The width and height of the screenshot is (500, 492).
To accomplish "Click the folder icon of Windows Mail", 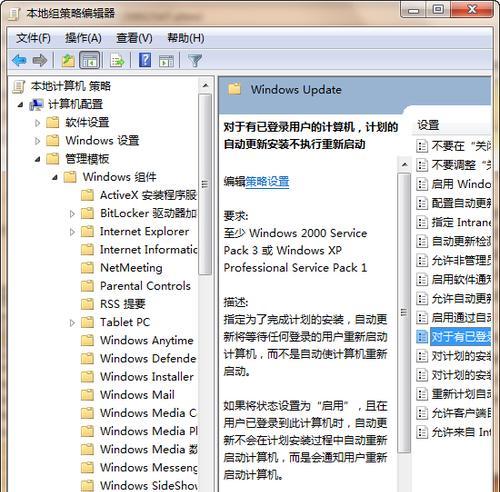I will pyautogui.click(x=87, y=395).
